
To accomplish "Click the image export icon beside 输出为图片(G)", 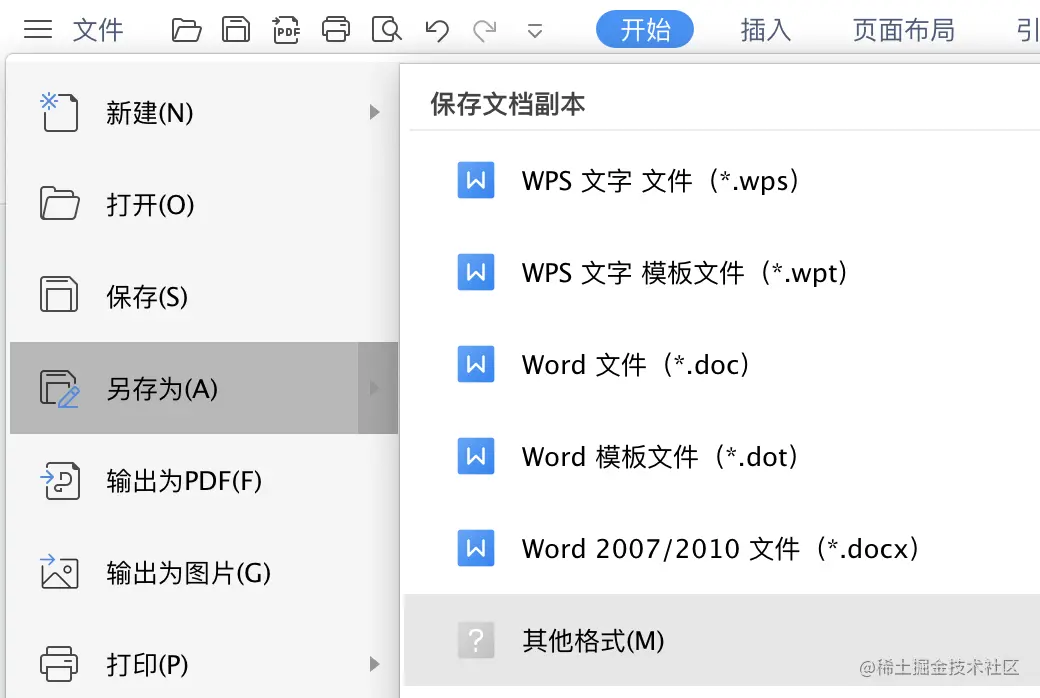I will 59,572.
